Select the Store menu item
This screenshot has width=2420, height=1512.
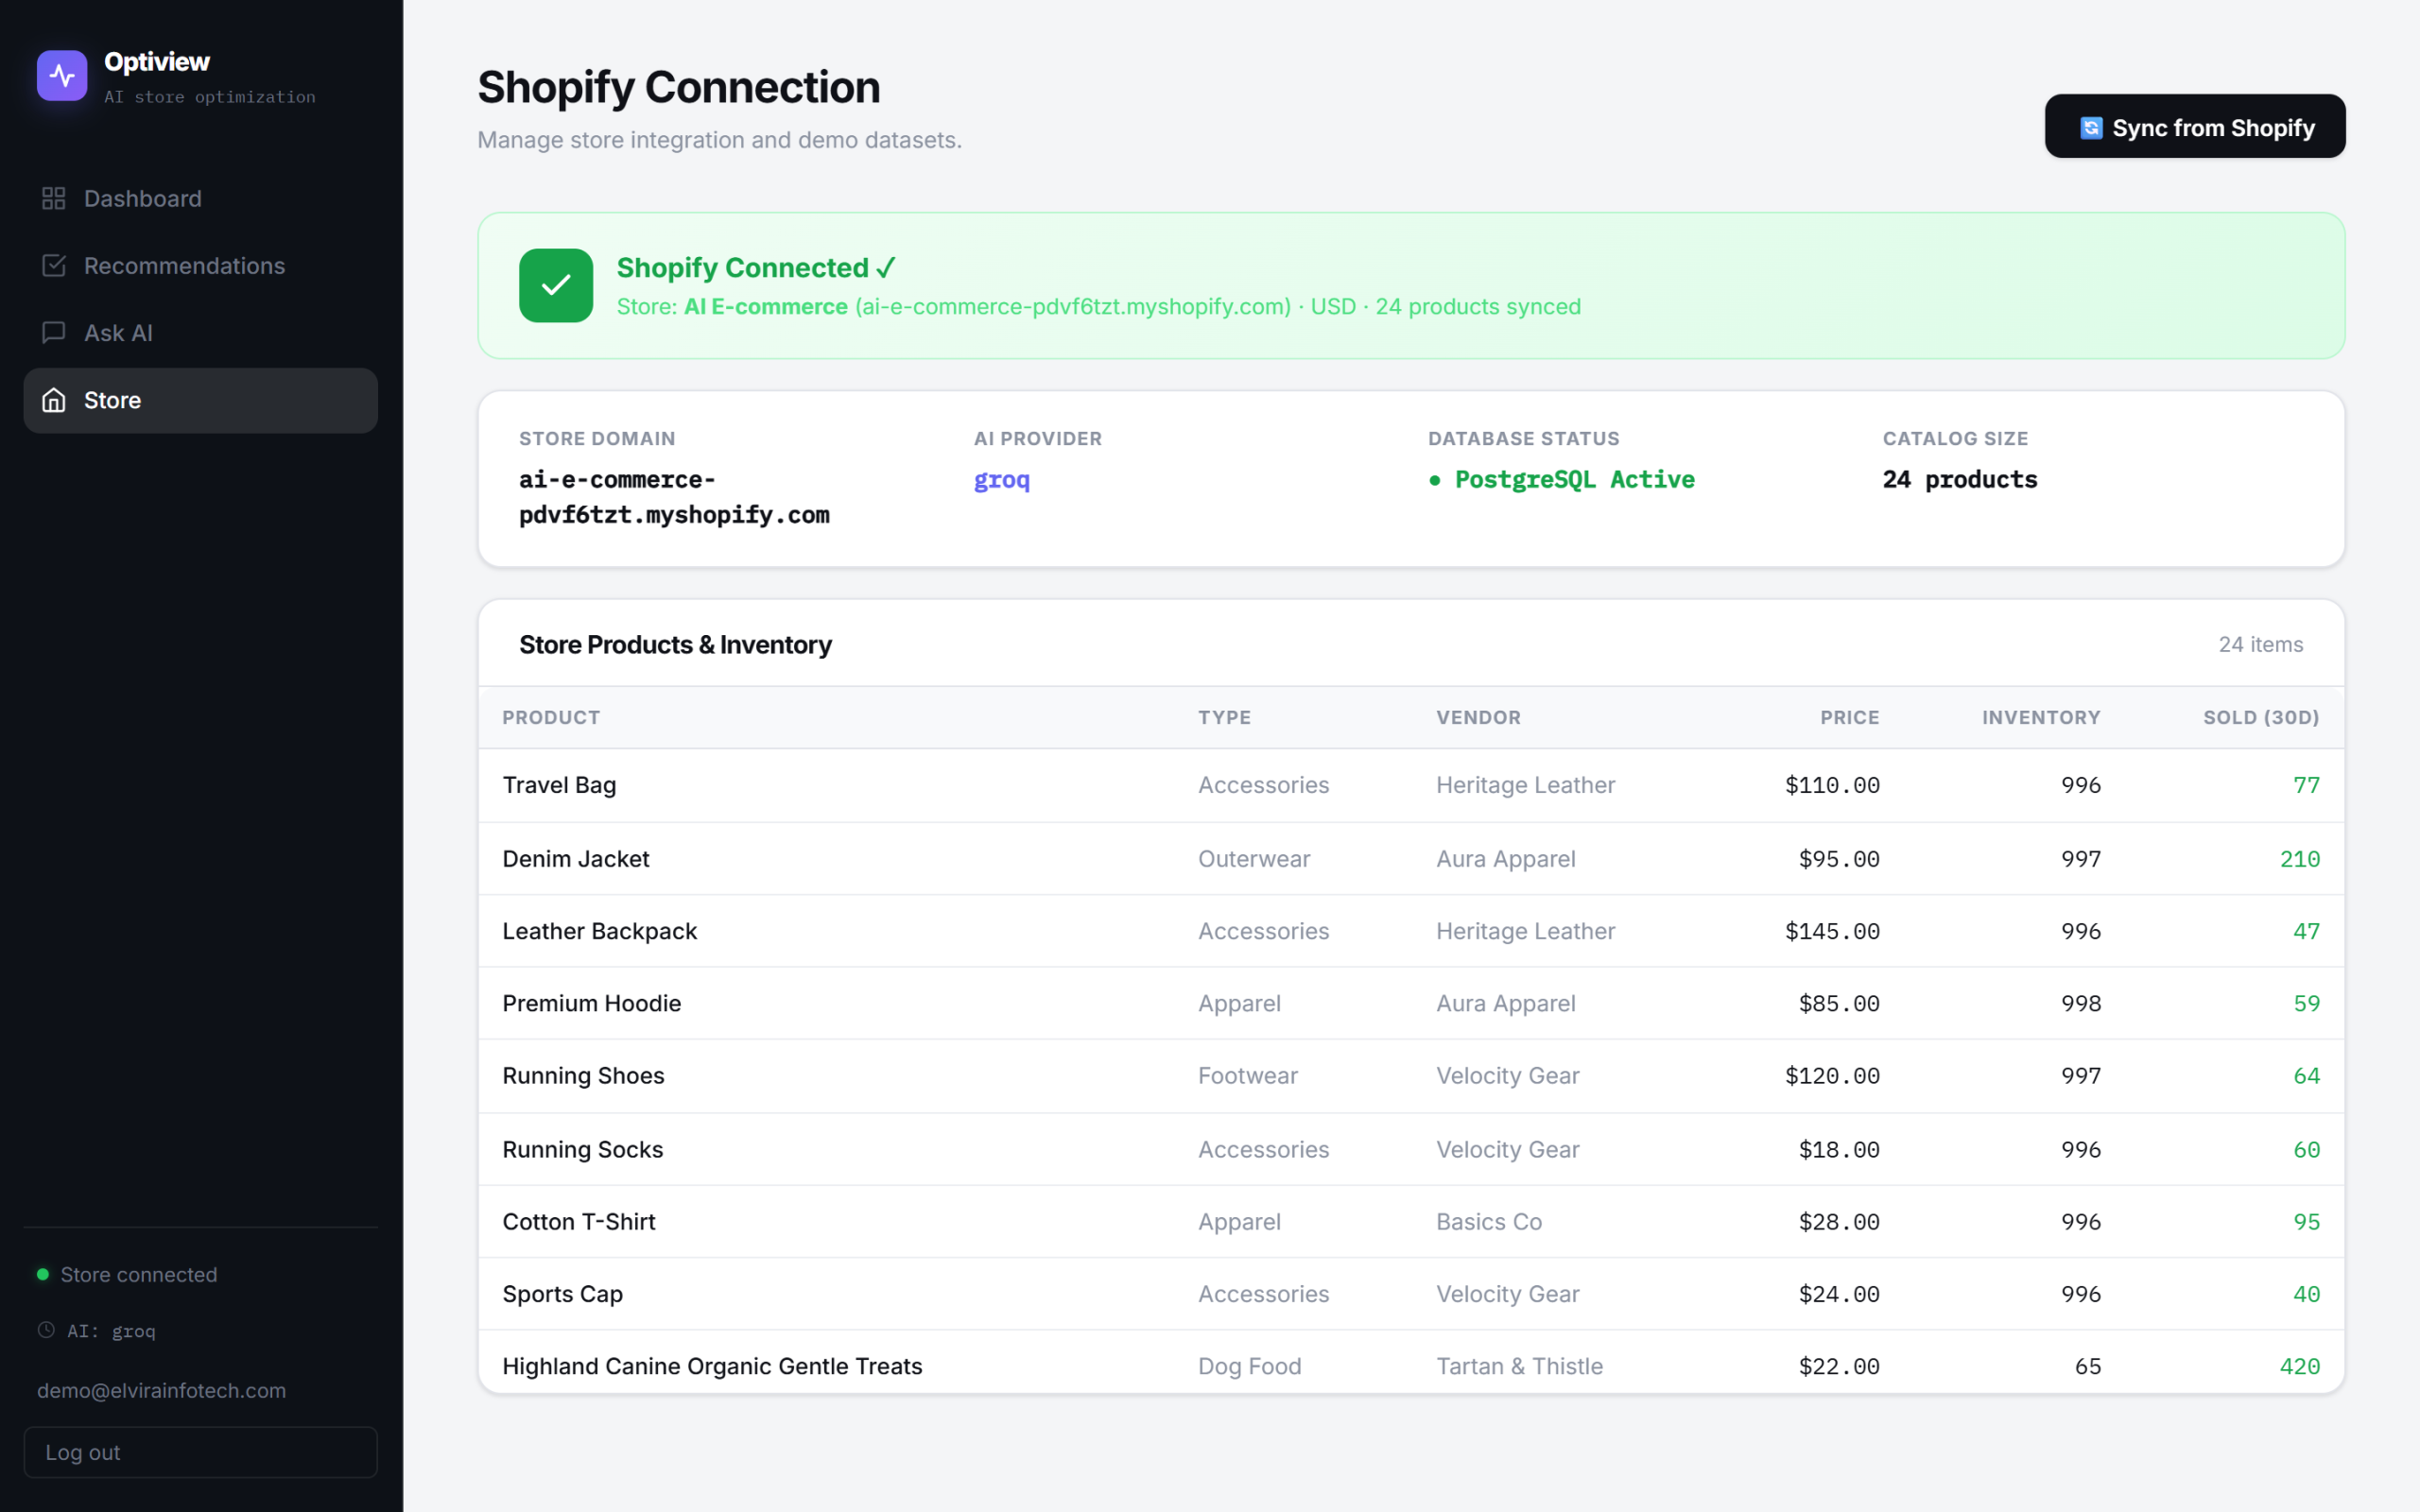[x=200, y=400]
